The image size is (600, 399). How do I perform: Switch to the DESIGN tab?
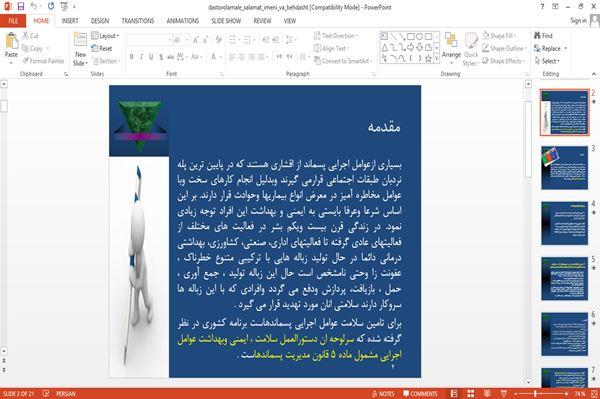[x=100, y=21]
